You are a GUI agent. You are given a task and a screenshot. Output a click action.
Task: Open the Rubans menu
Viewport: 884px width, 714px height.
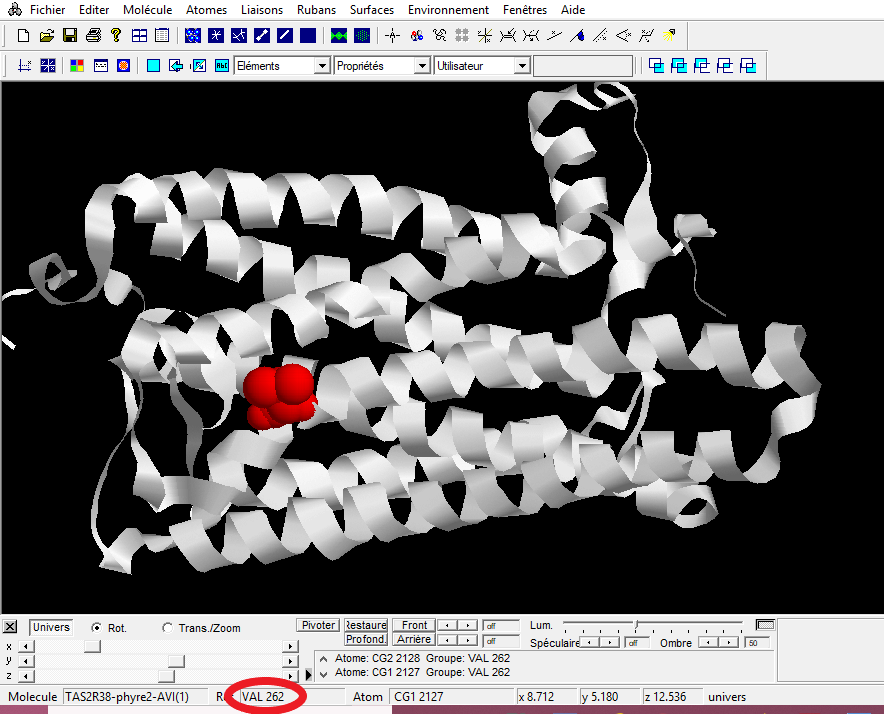coord(316,10)
